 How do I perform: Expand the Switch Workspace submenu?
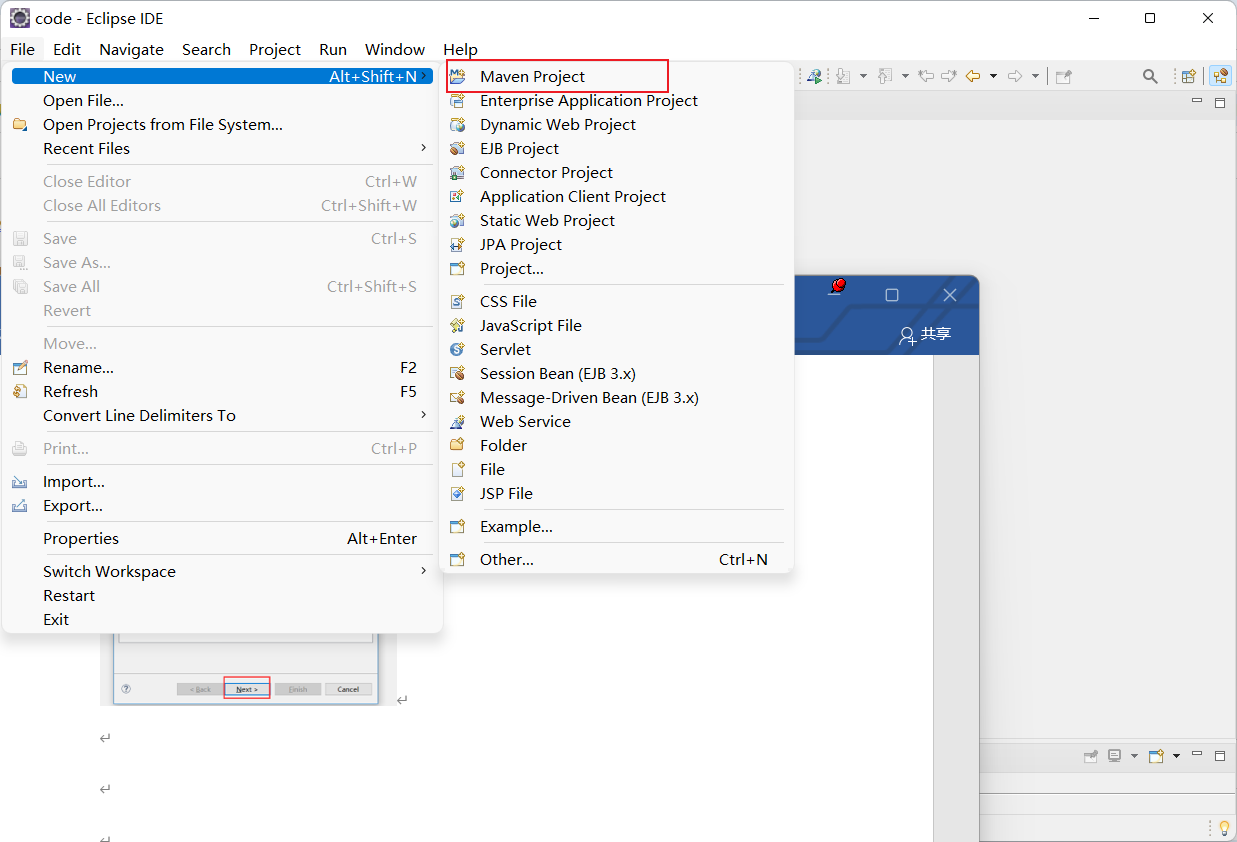tap(222, 571)
